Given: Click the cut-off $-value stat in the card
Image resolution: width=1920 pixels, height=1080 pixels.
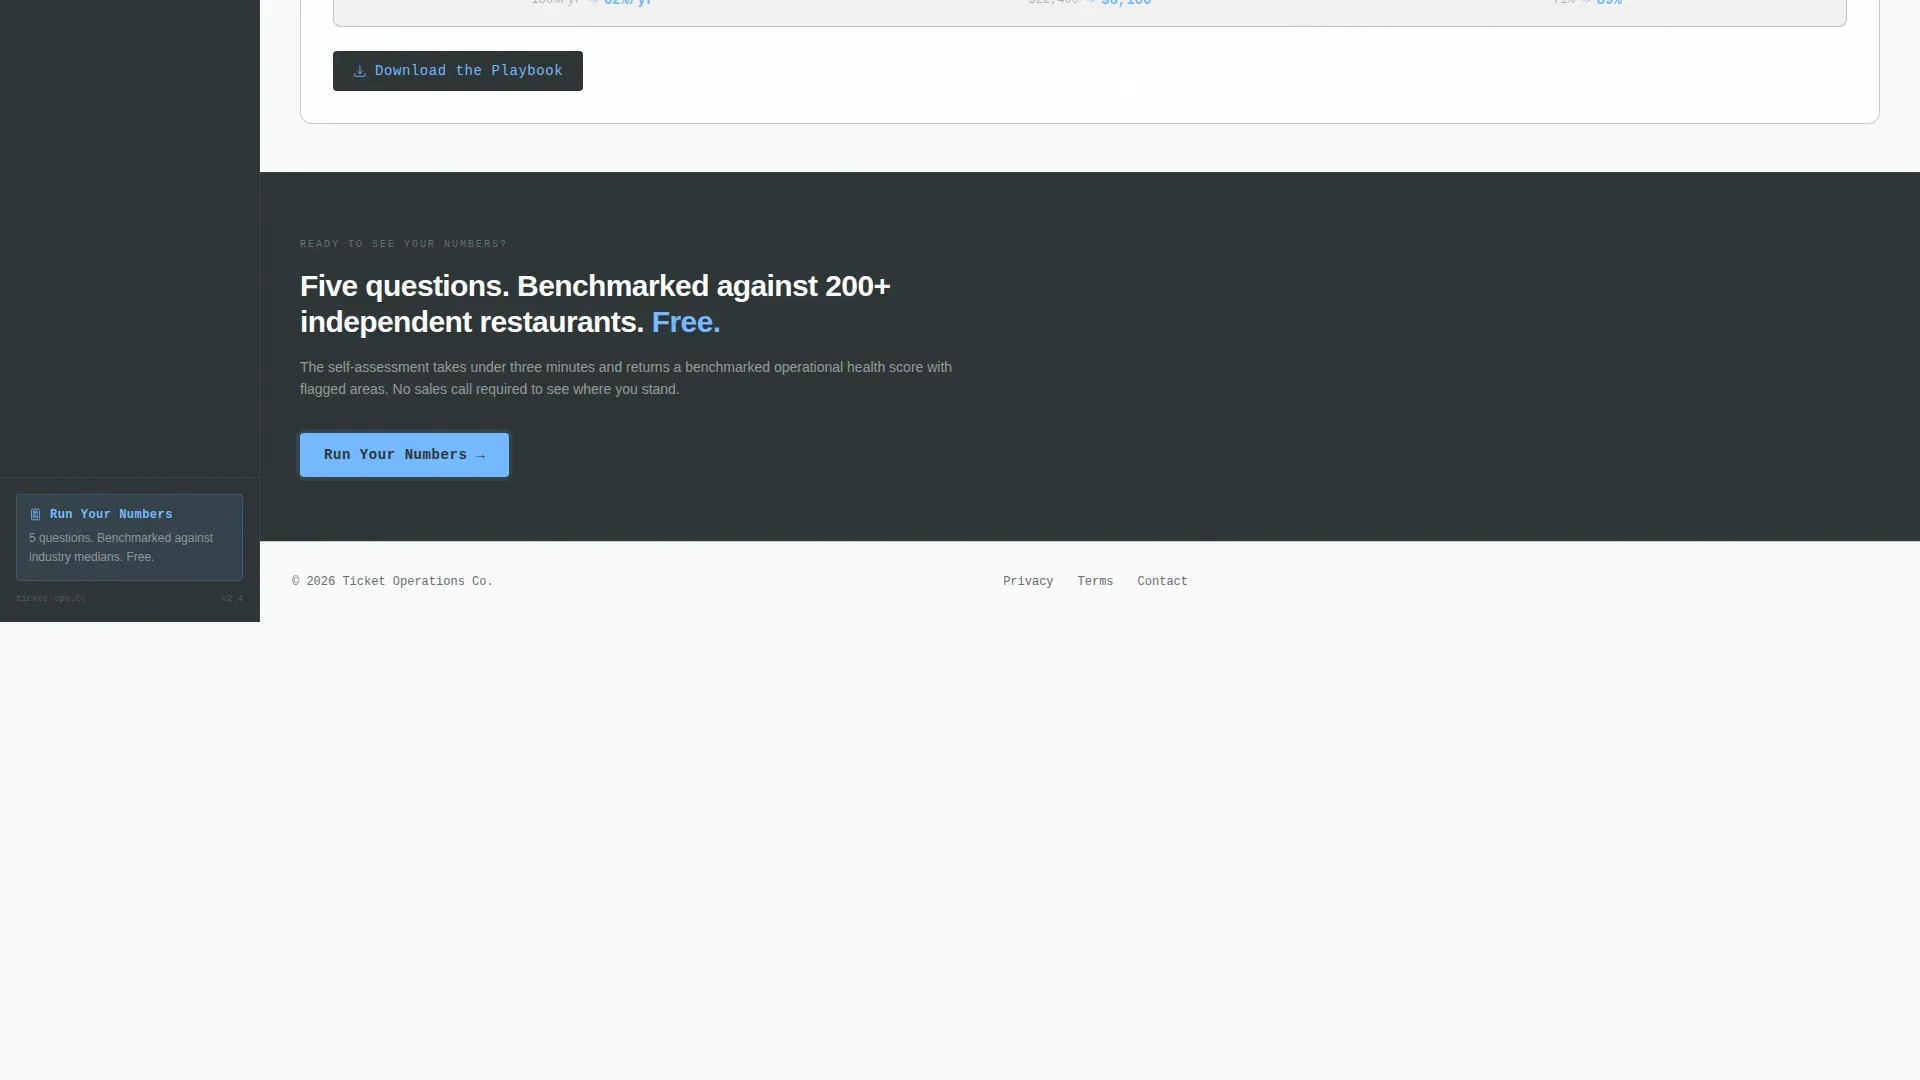Looking at the screenshot, I should pyautogui.click(x=1090, y=3).
